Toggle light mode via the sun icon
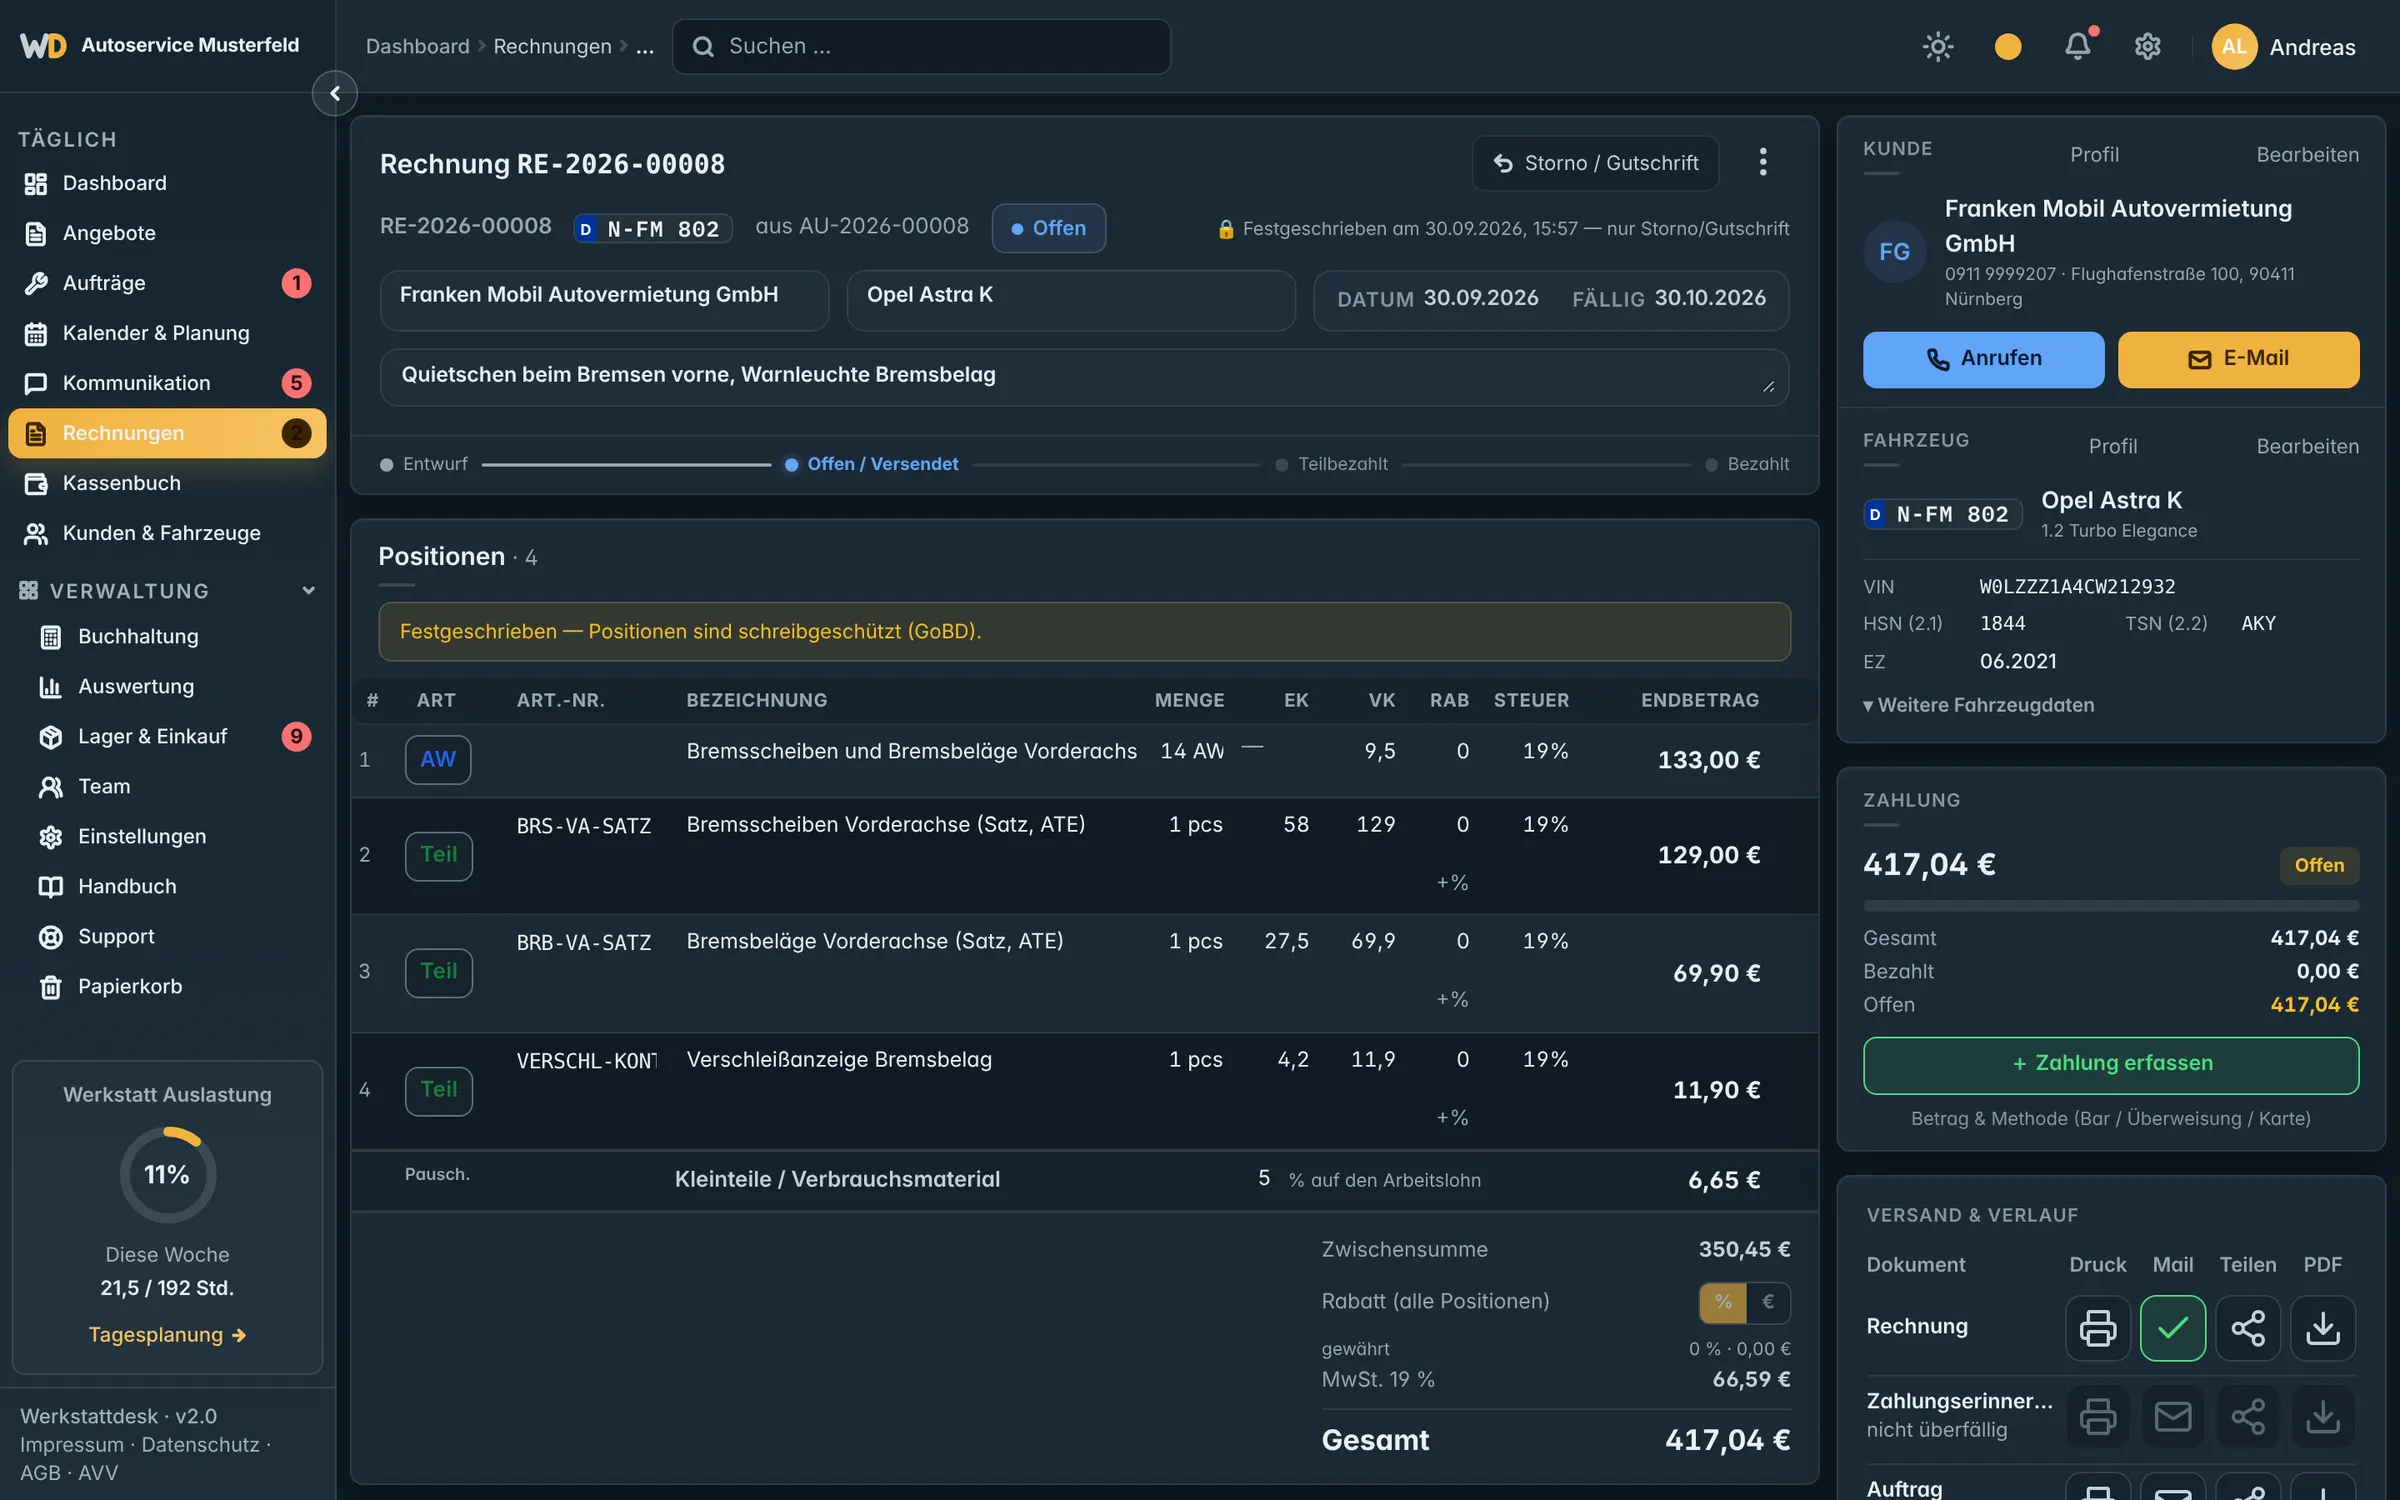Screen dimensions: 2400x1500 [x=1938, y=46]
